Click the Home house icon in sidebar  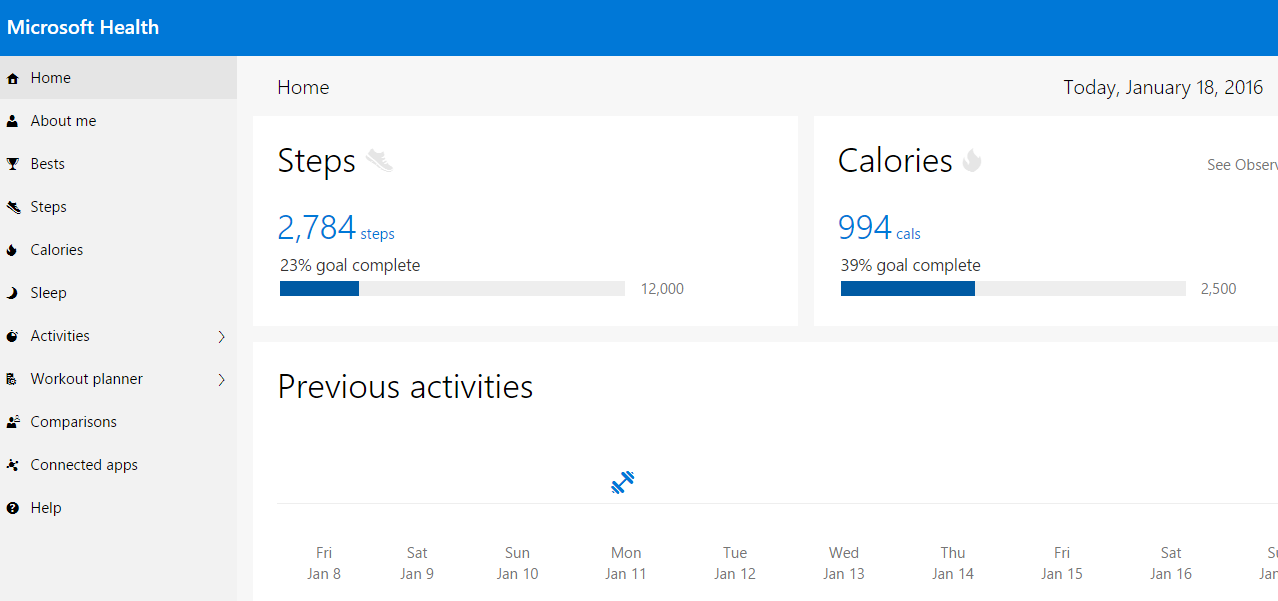click(13, 78)
